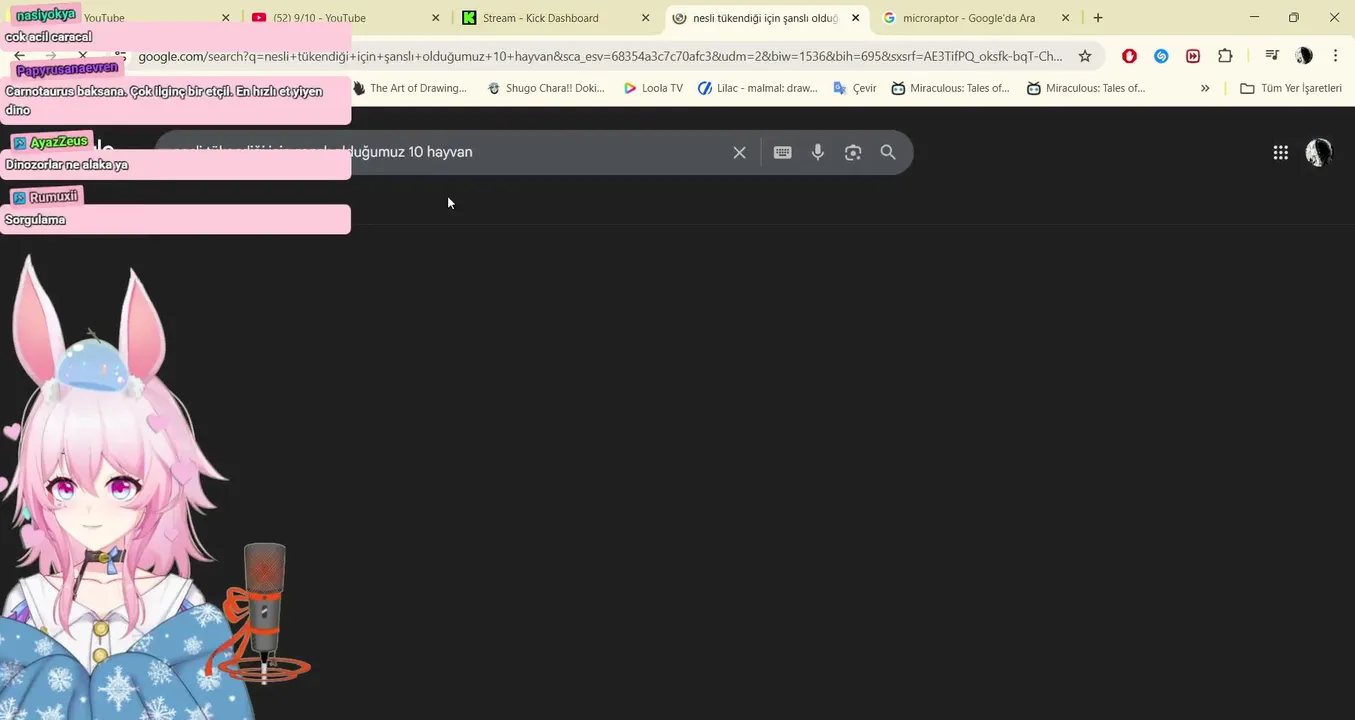Search by image with the lens icon
1355x720 pixels.
pos(853,152)
